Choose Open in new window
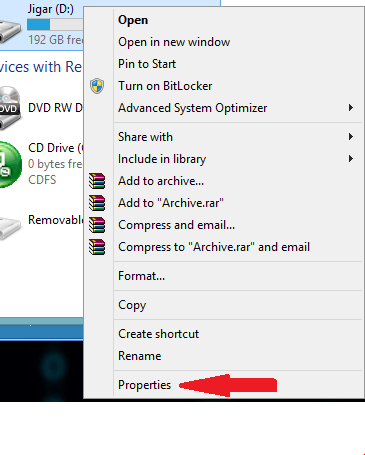The width and height of the screenshot is (365, 455). point(238,42)
